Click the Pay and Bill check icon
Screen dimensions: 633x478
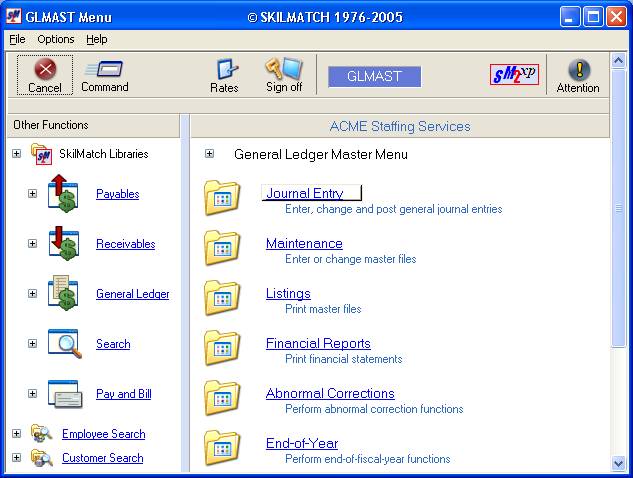coord(65,394)
